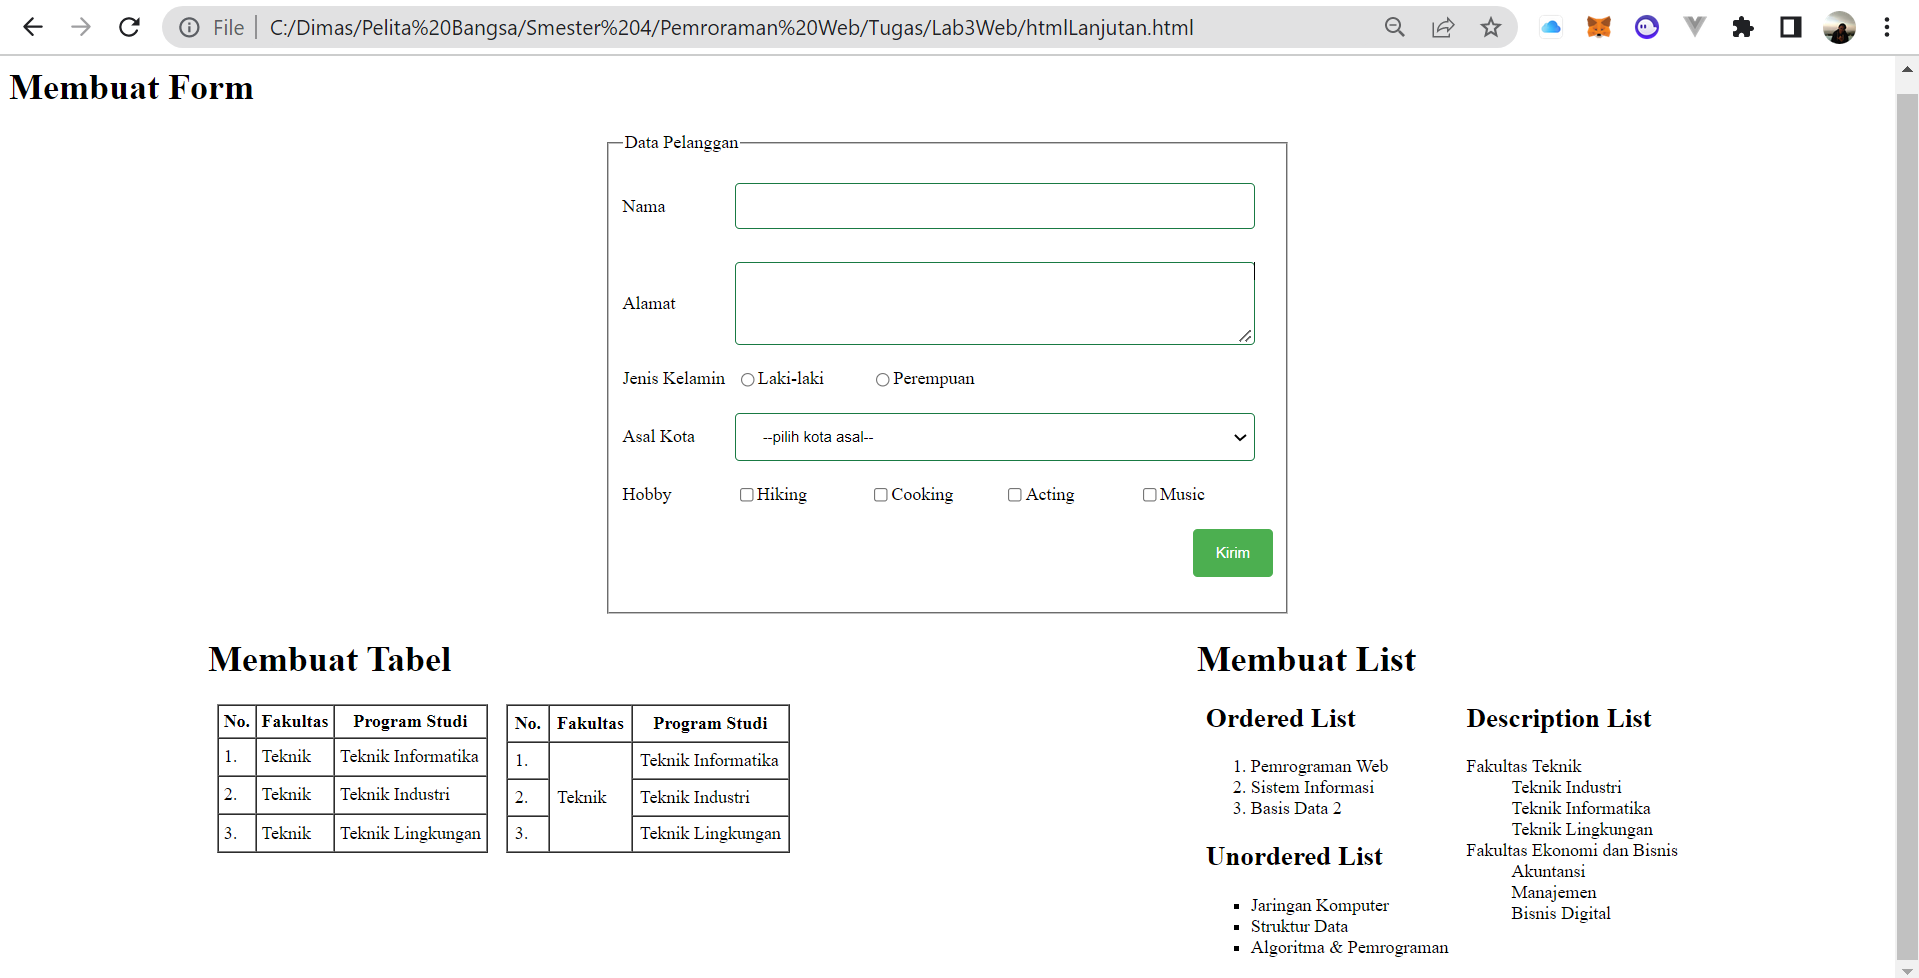Click the green Kirim button
Viewport: 1919px width, 978px height.
click(x=1232, y=553)
